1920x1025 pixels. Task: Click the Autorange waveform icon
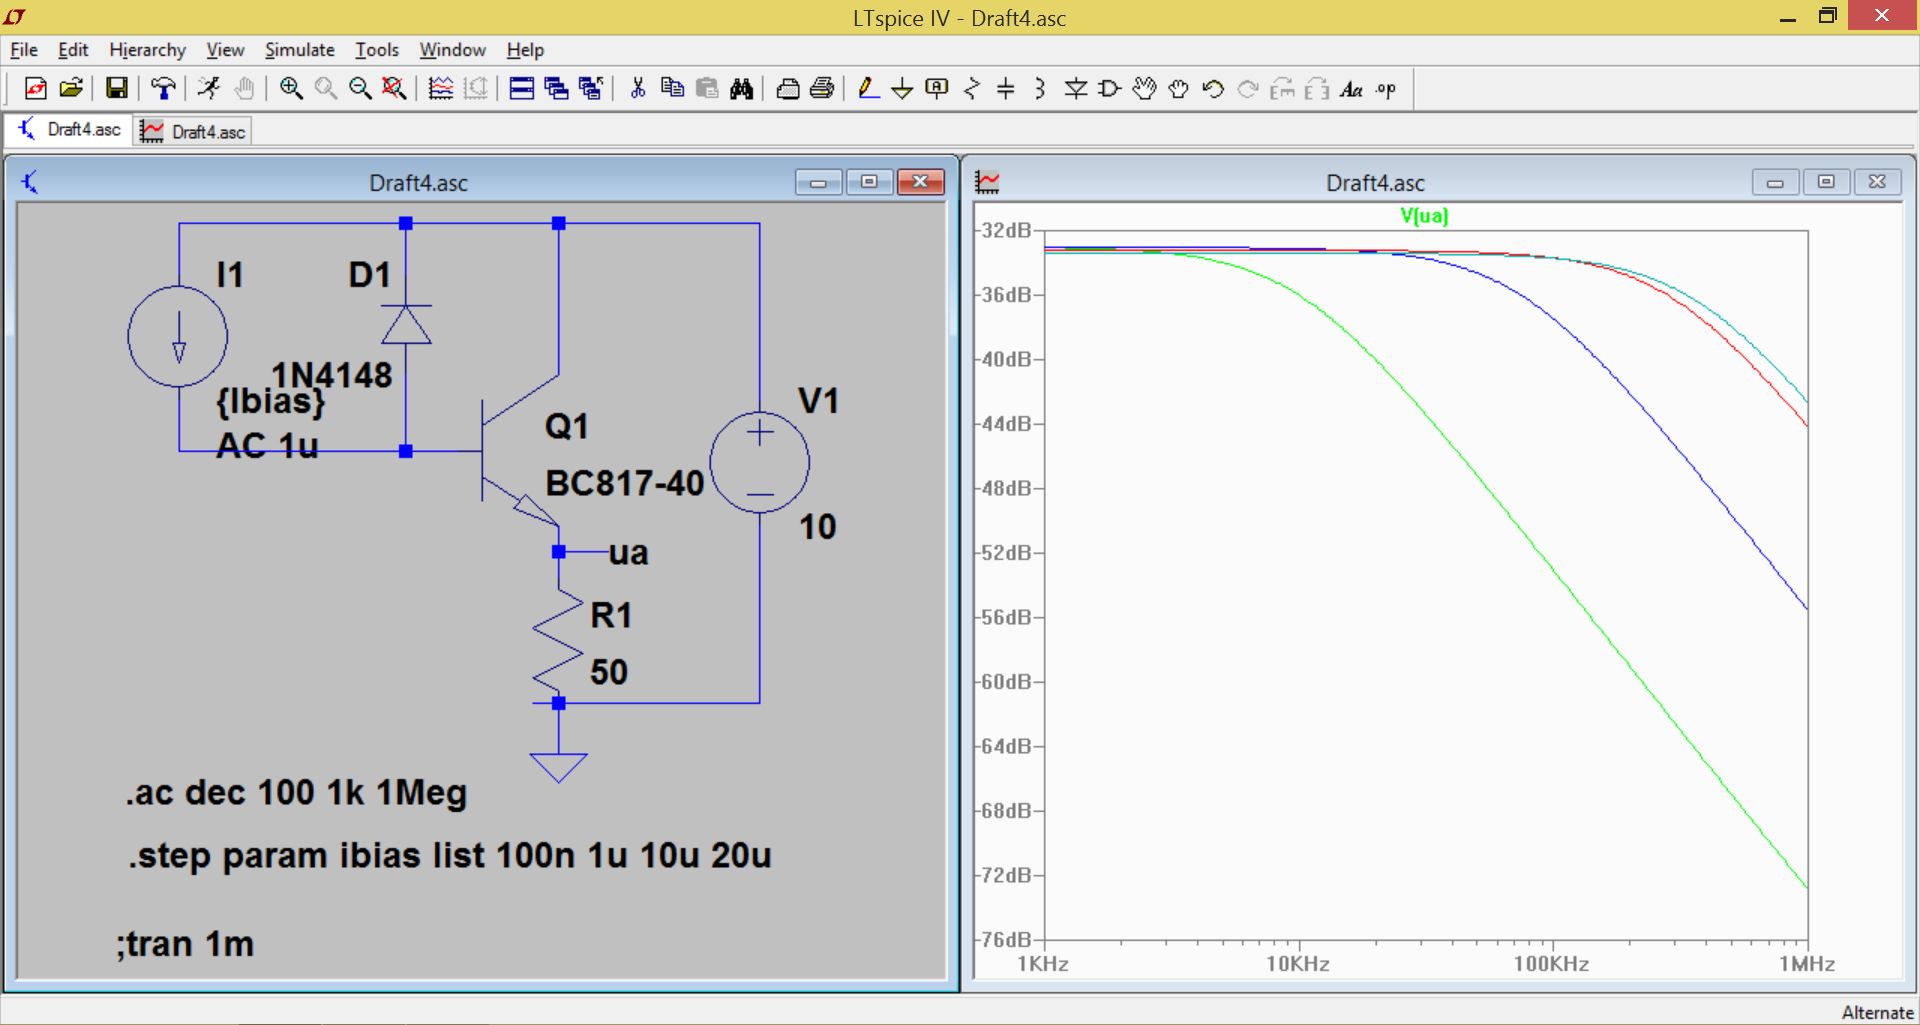click(x=441, y=89)
